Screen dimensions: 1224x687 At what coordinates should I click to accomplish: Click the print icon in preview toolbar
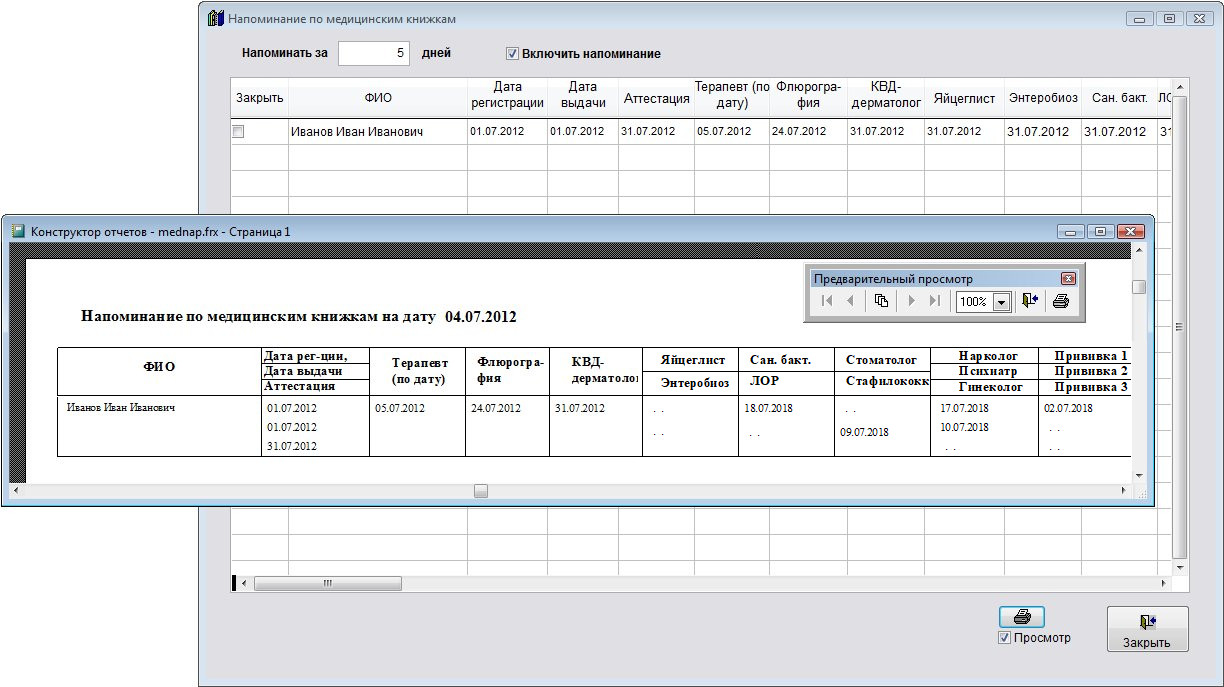(x=1061, y=301)
